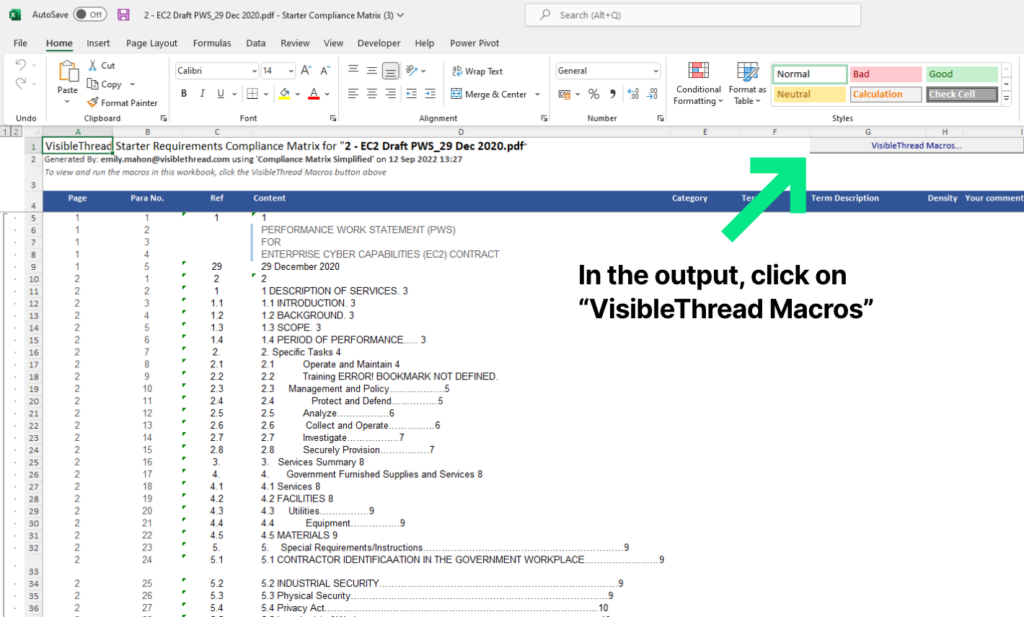Apply the red font color
This screenshot has height=617, width=1024.
click(x=313, y=94)
